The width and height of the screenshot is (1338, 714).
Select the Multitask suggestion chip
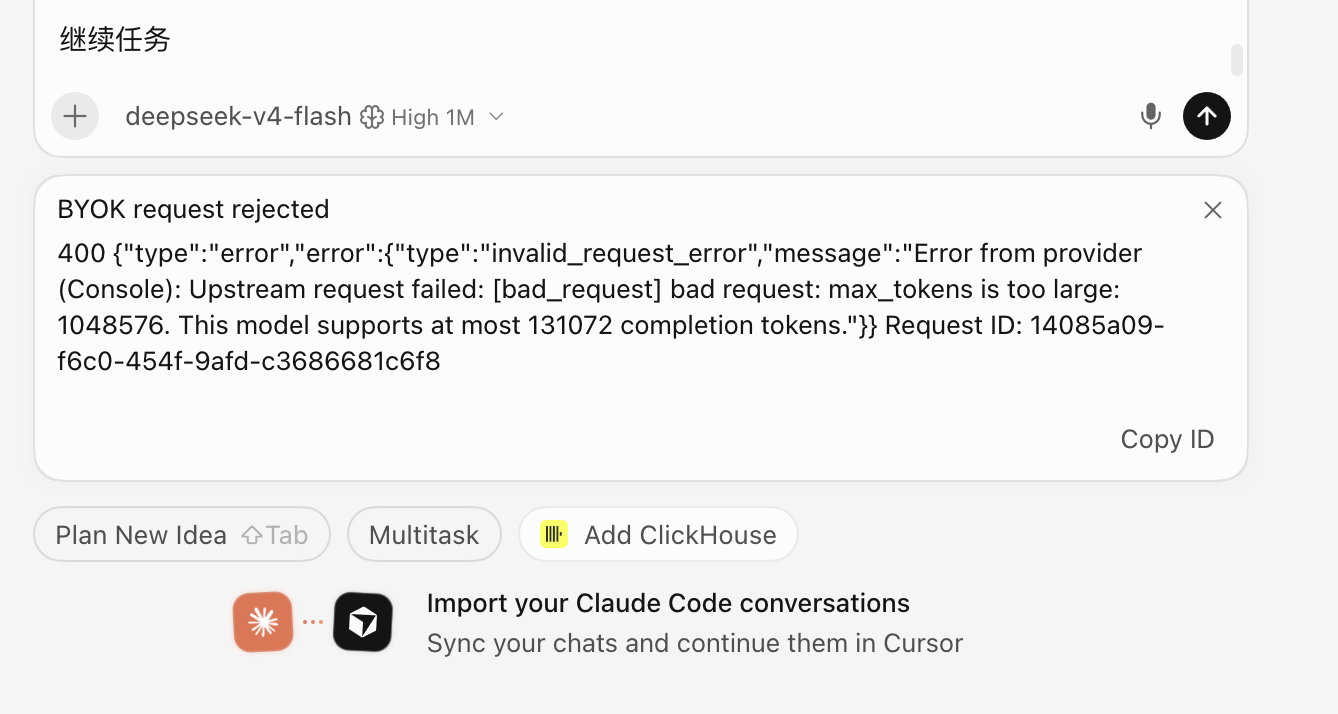click(x=424, y=535)
